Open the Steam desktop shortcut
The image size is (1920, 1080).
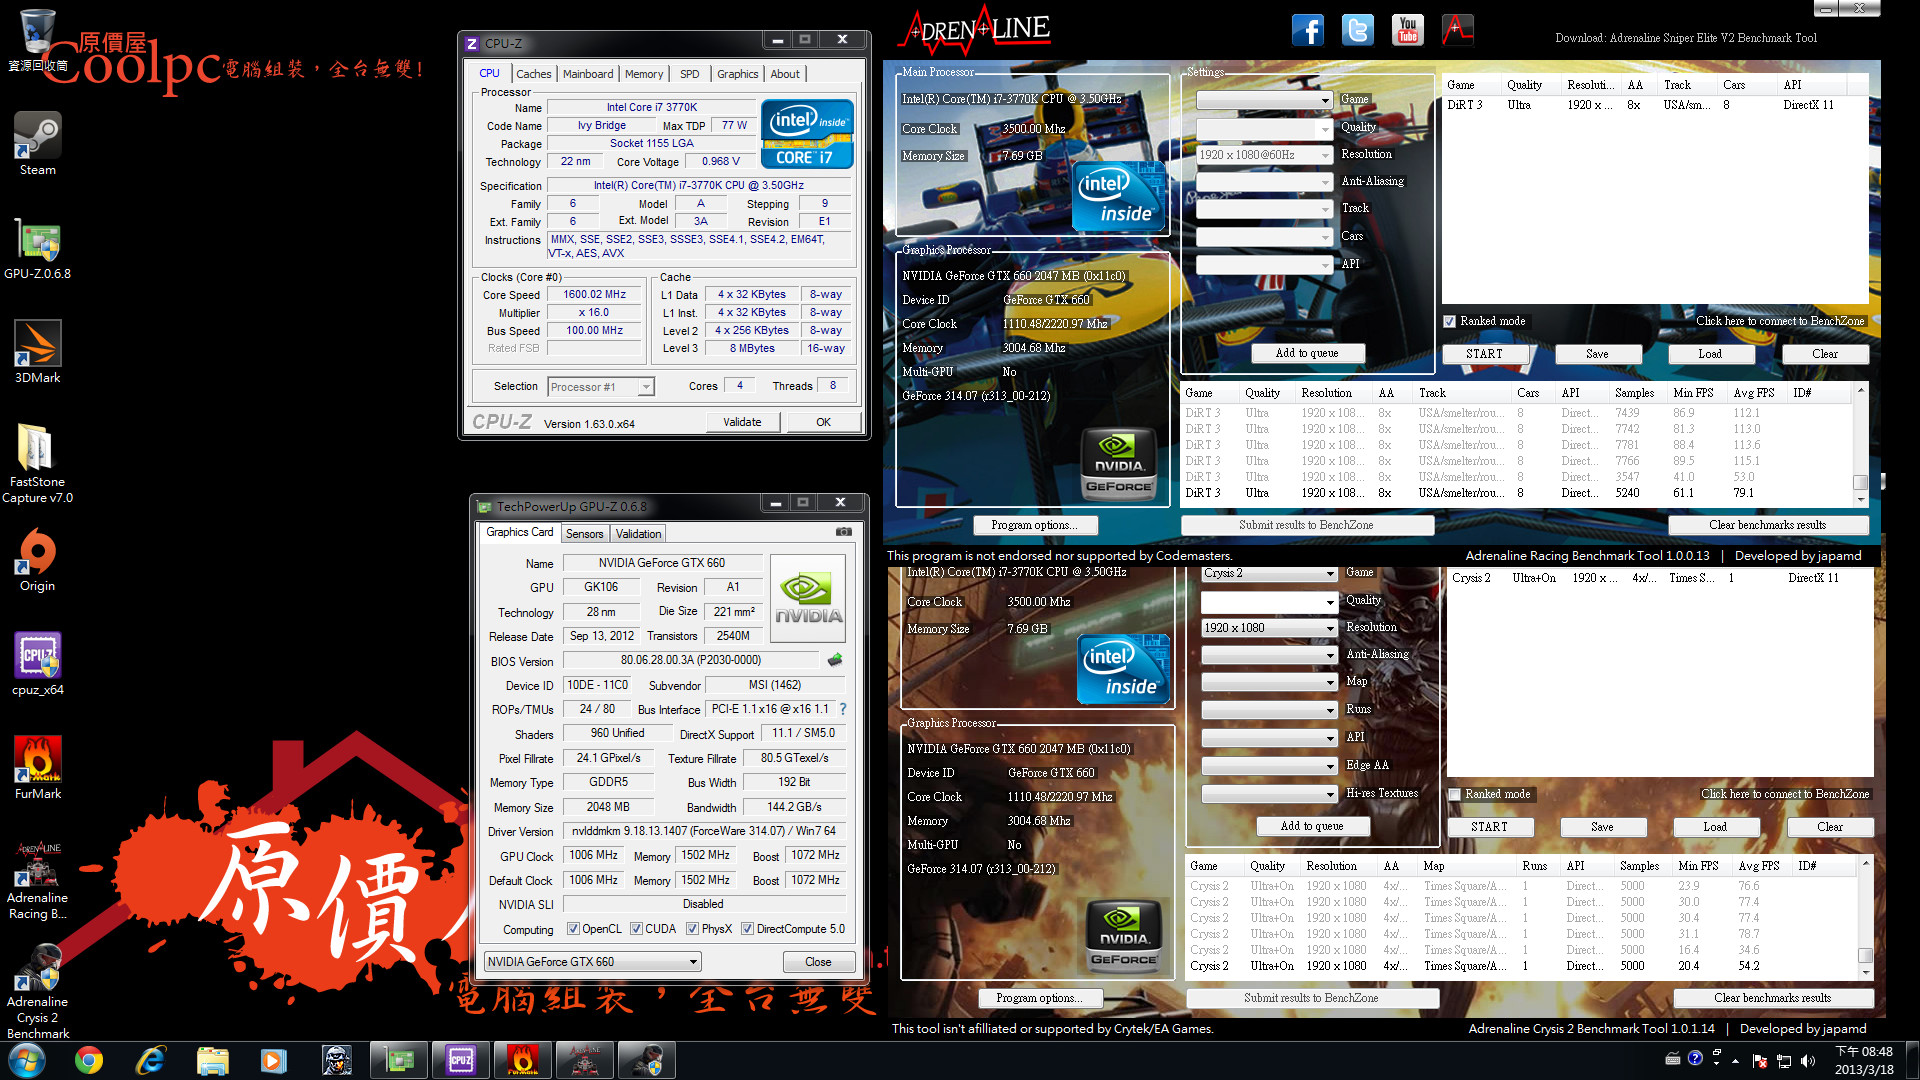point(37,143)
